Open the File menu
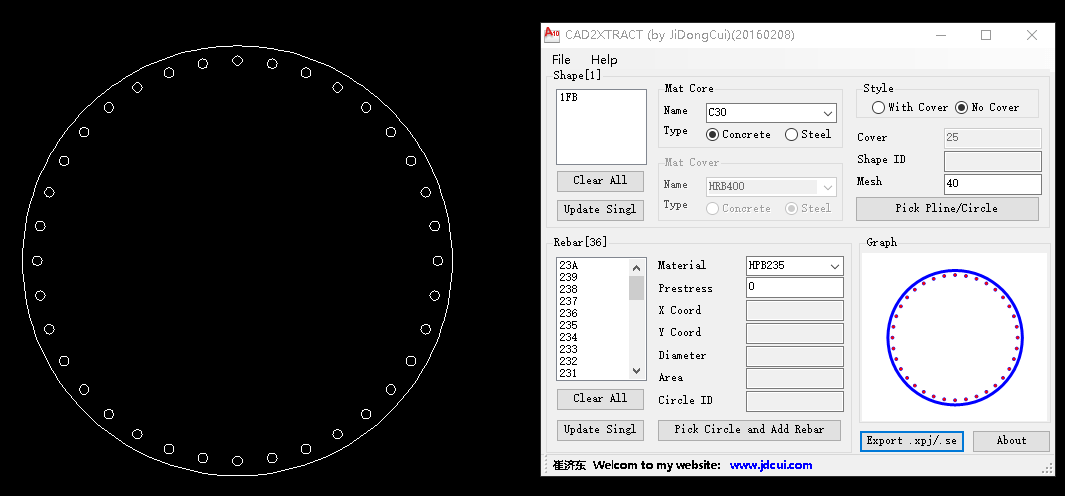The height and width of the screenshot is (496, 1065). (x=561, y=60)
